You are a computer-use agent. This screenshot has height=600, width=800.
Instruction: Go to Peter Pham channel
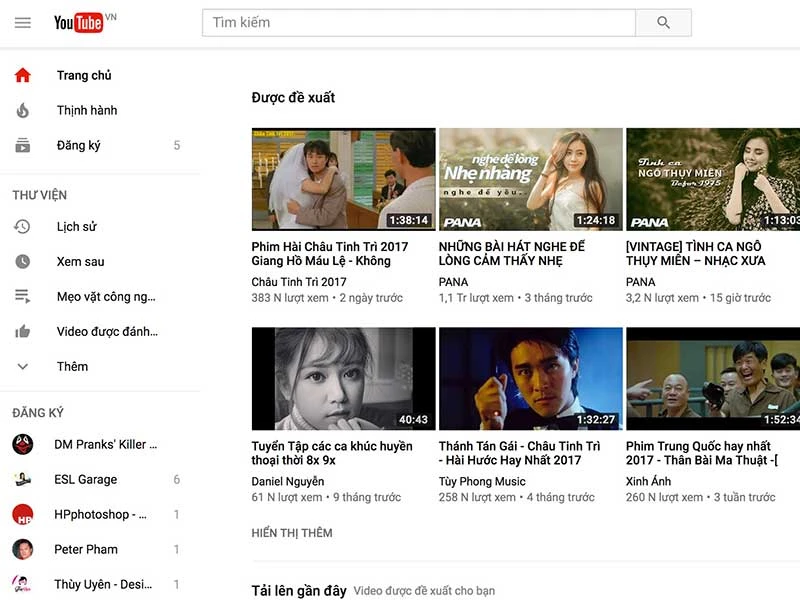(86, 549)
